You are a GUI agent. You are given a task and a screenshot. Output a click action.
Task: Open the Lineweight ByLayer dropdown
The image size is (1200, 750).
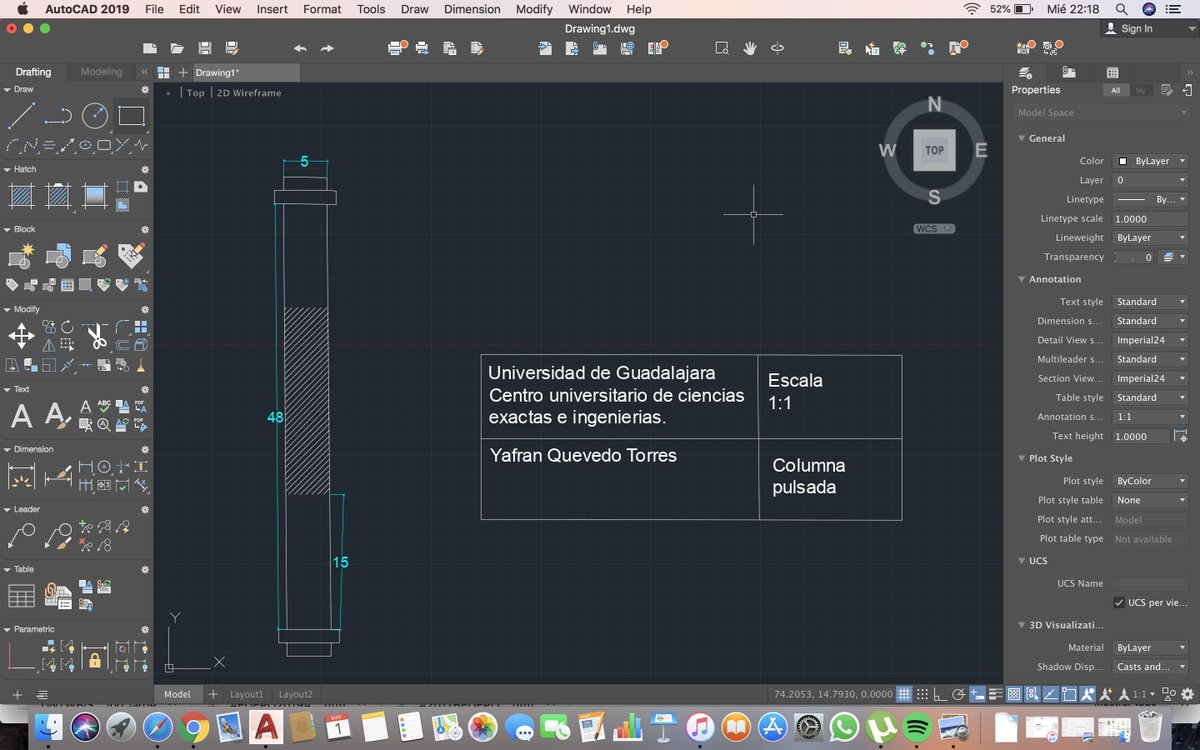tap(1150, 238)
